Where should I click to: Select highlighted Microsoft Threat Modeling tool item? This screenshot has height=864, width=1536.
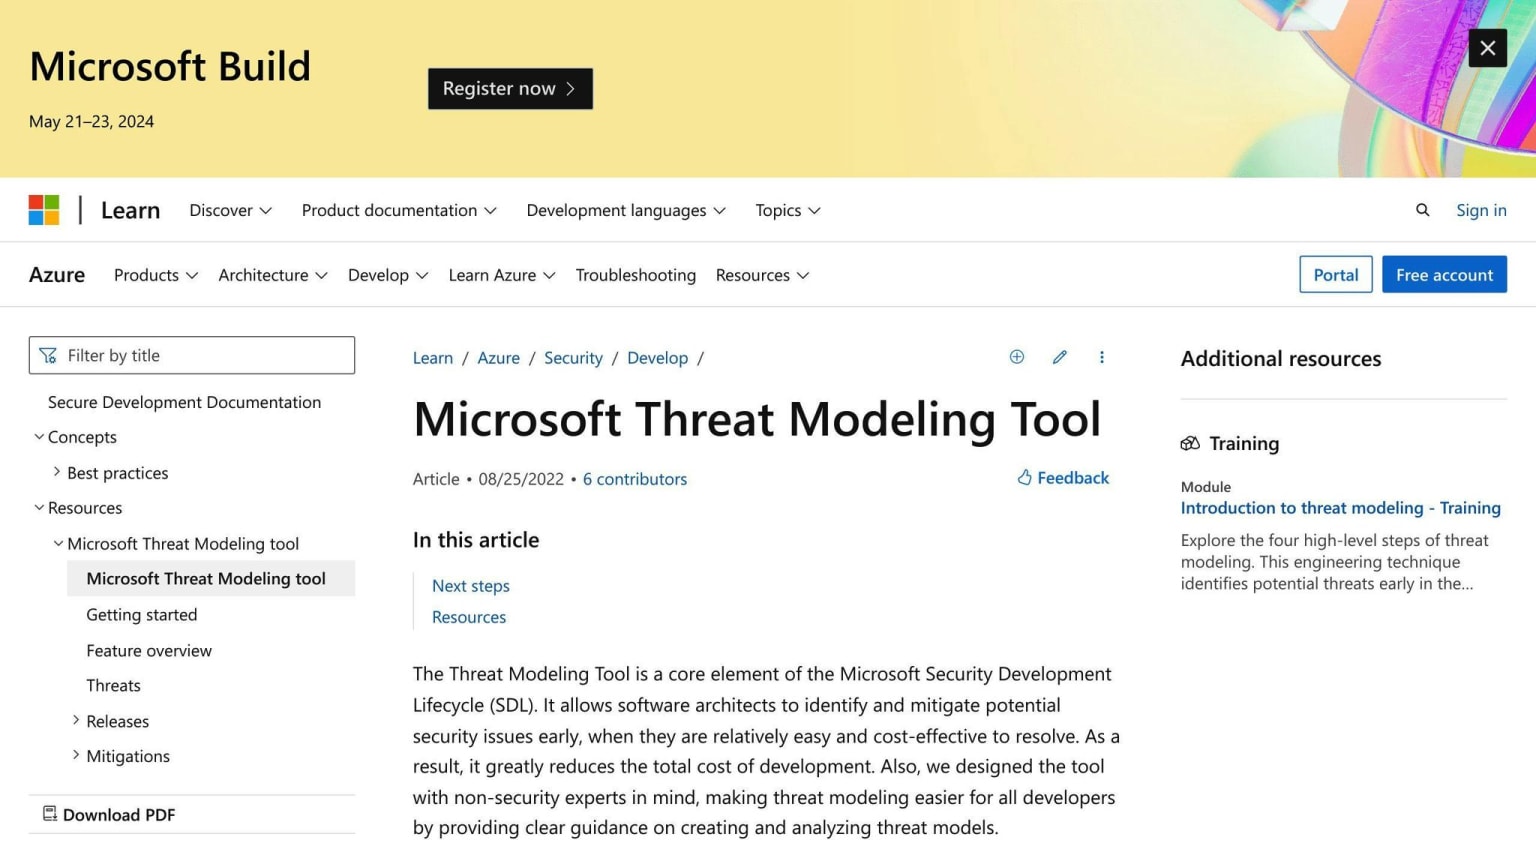[211, 579]
